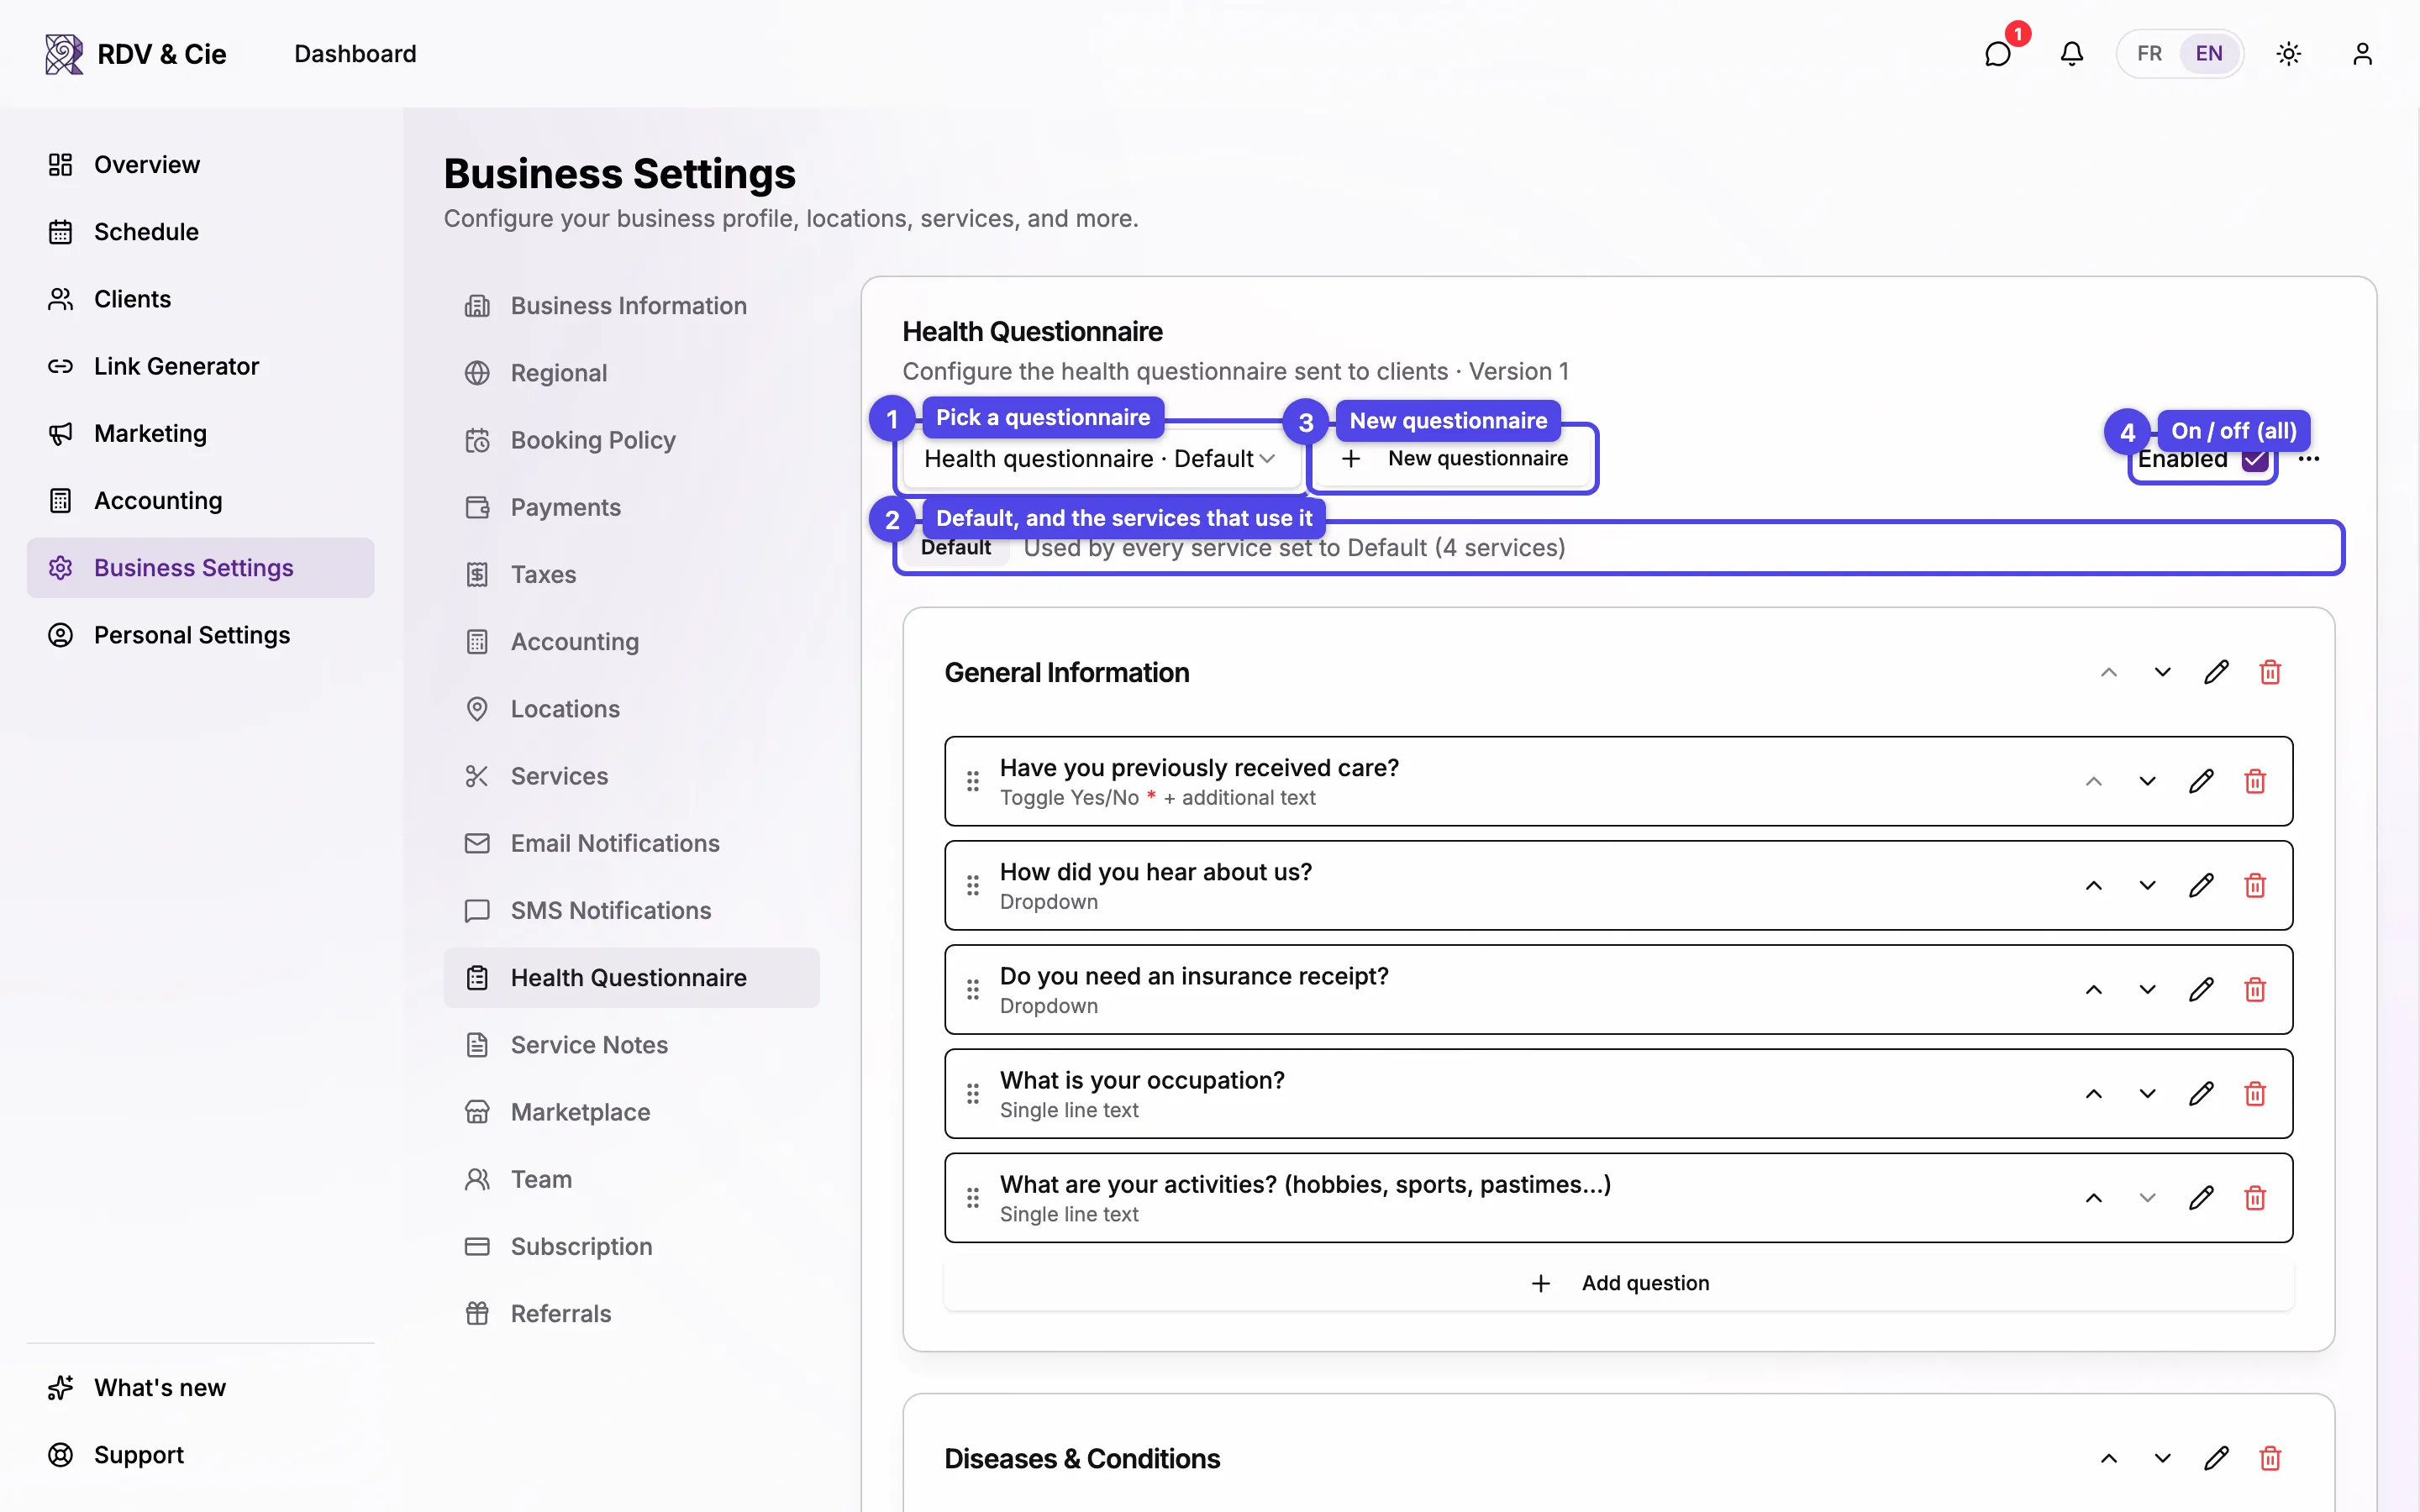This screenshot has width=2420, height=1512.
Task: Move 'How did you hear about us?' up
Action: tap(2093, 885)
